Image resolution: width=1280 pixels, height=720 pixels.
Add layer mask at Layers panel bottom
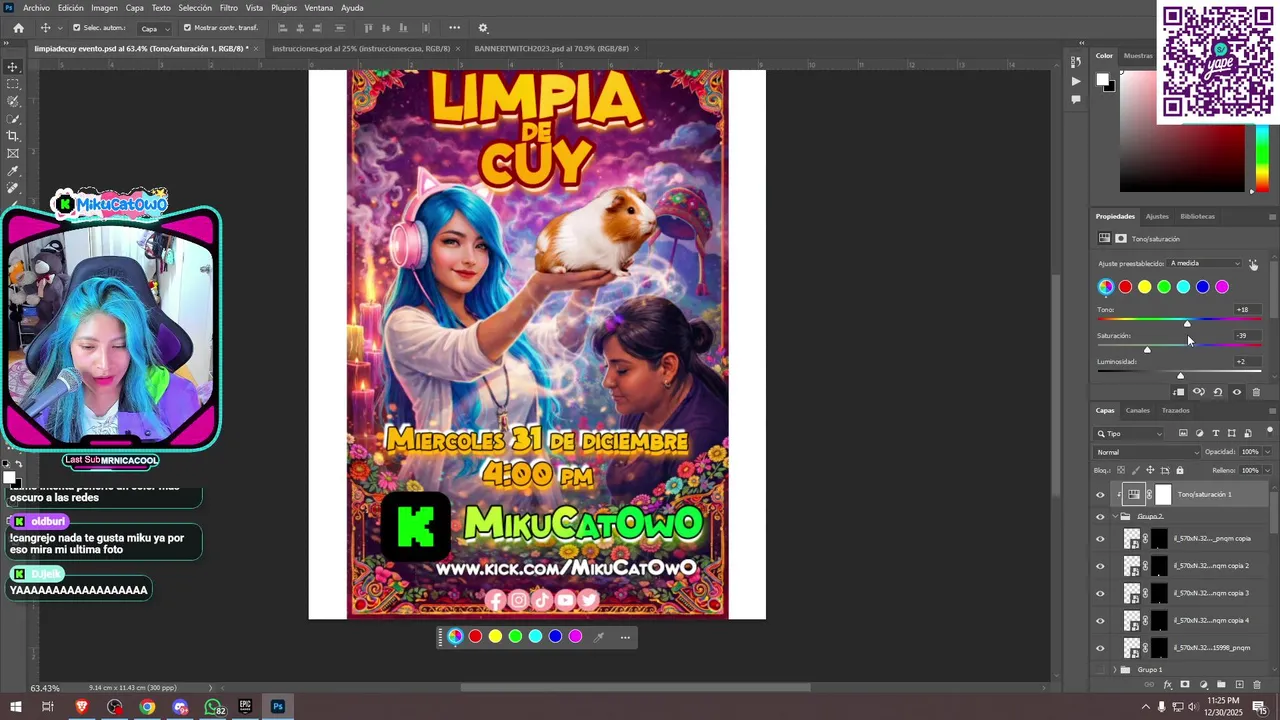tap(1185, 685)
